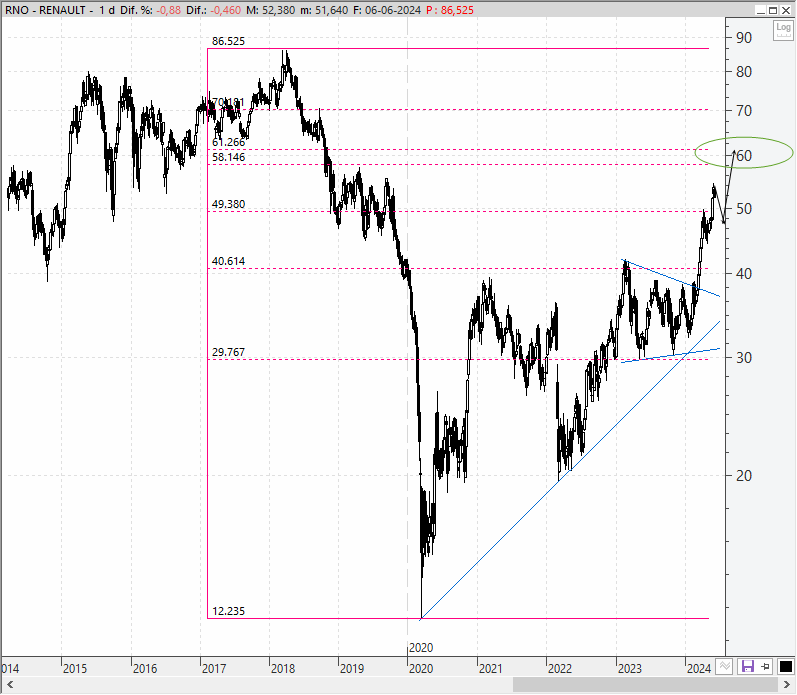Minimize the RNO chart window

pos(761,10)
